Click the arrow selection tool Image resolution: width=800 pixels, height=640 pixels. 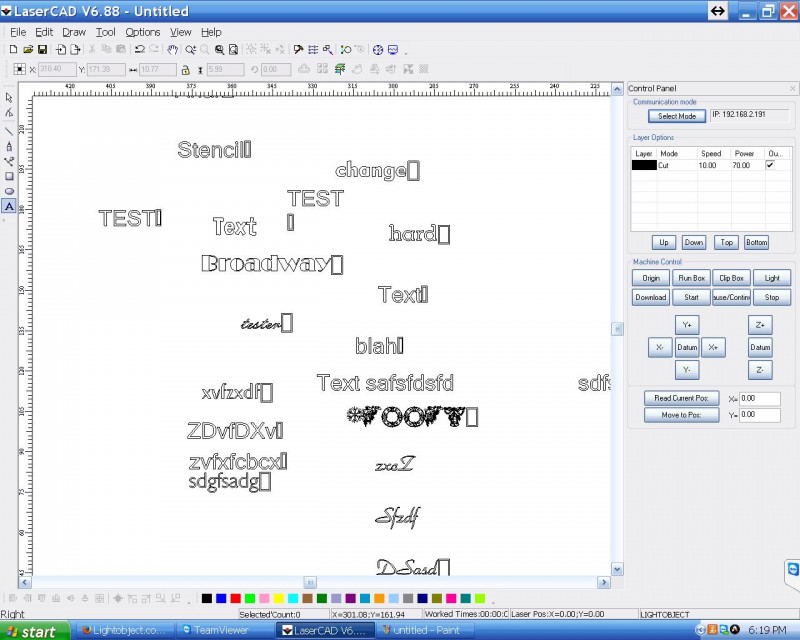point(9,98)
